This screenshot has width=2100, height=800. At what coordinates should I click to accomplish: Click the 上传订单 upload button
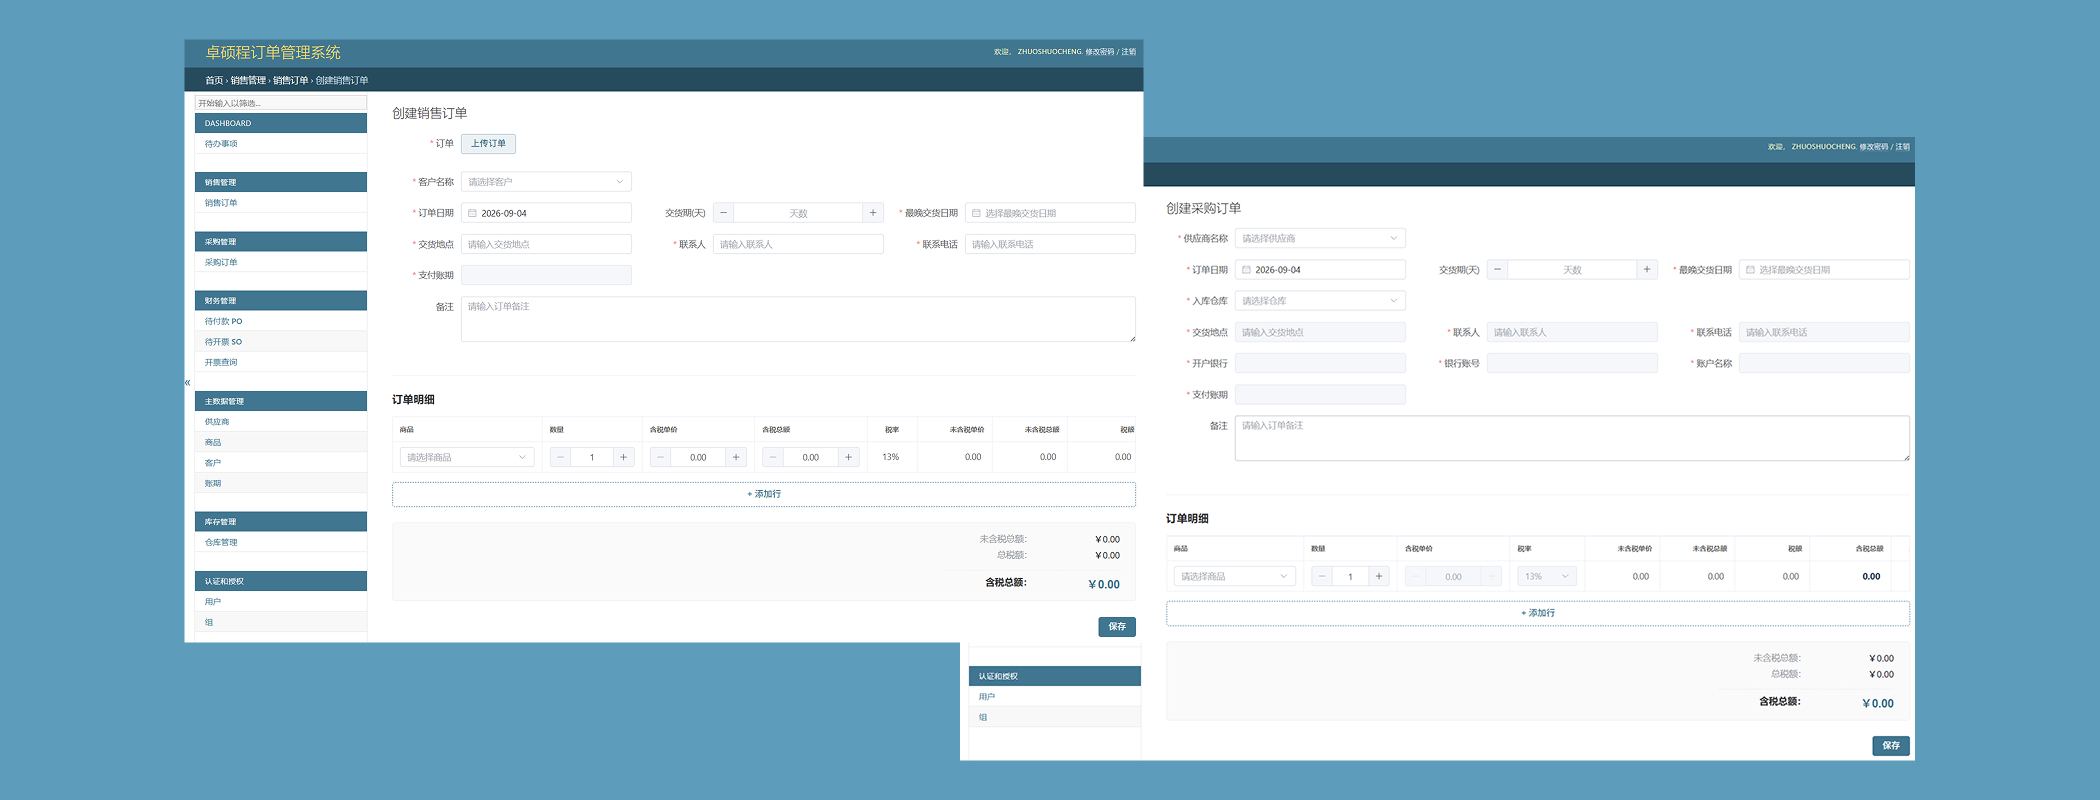pyautogui.click(x=488, y=144)
